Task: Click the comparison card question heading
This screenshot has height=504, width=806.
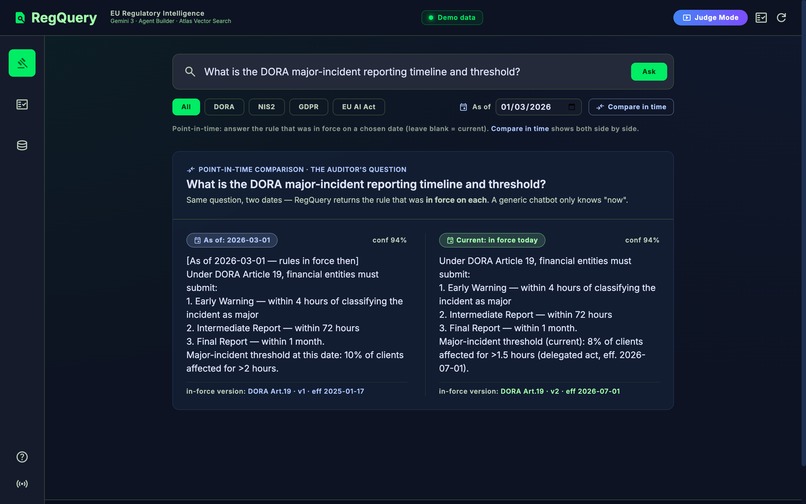Action: (x=366, y=184)
